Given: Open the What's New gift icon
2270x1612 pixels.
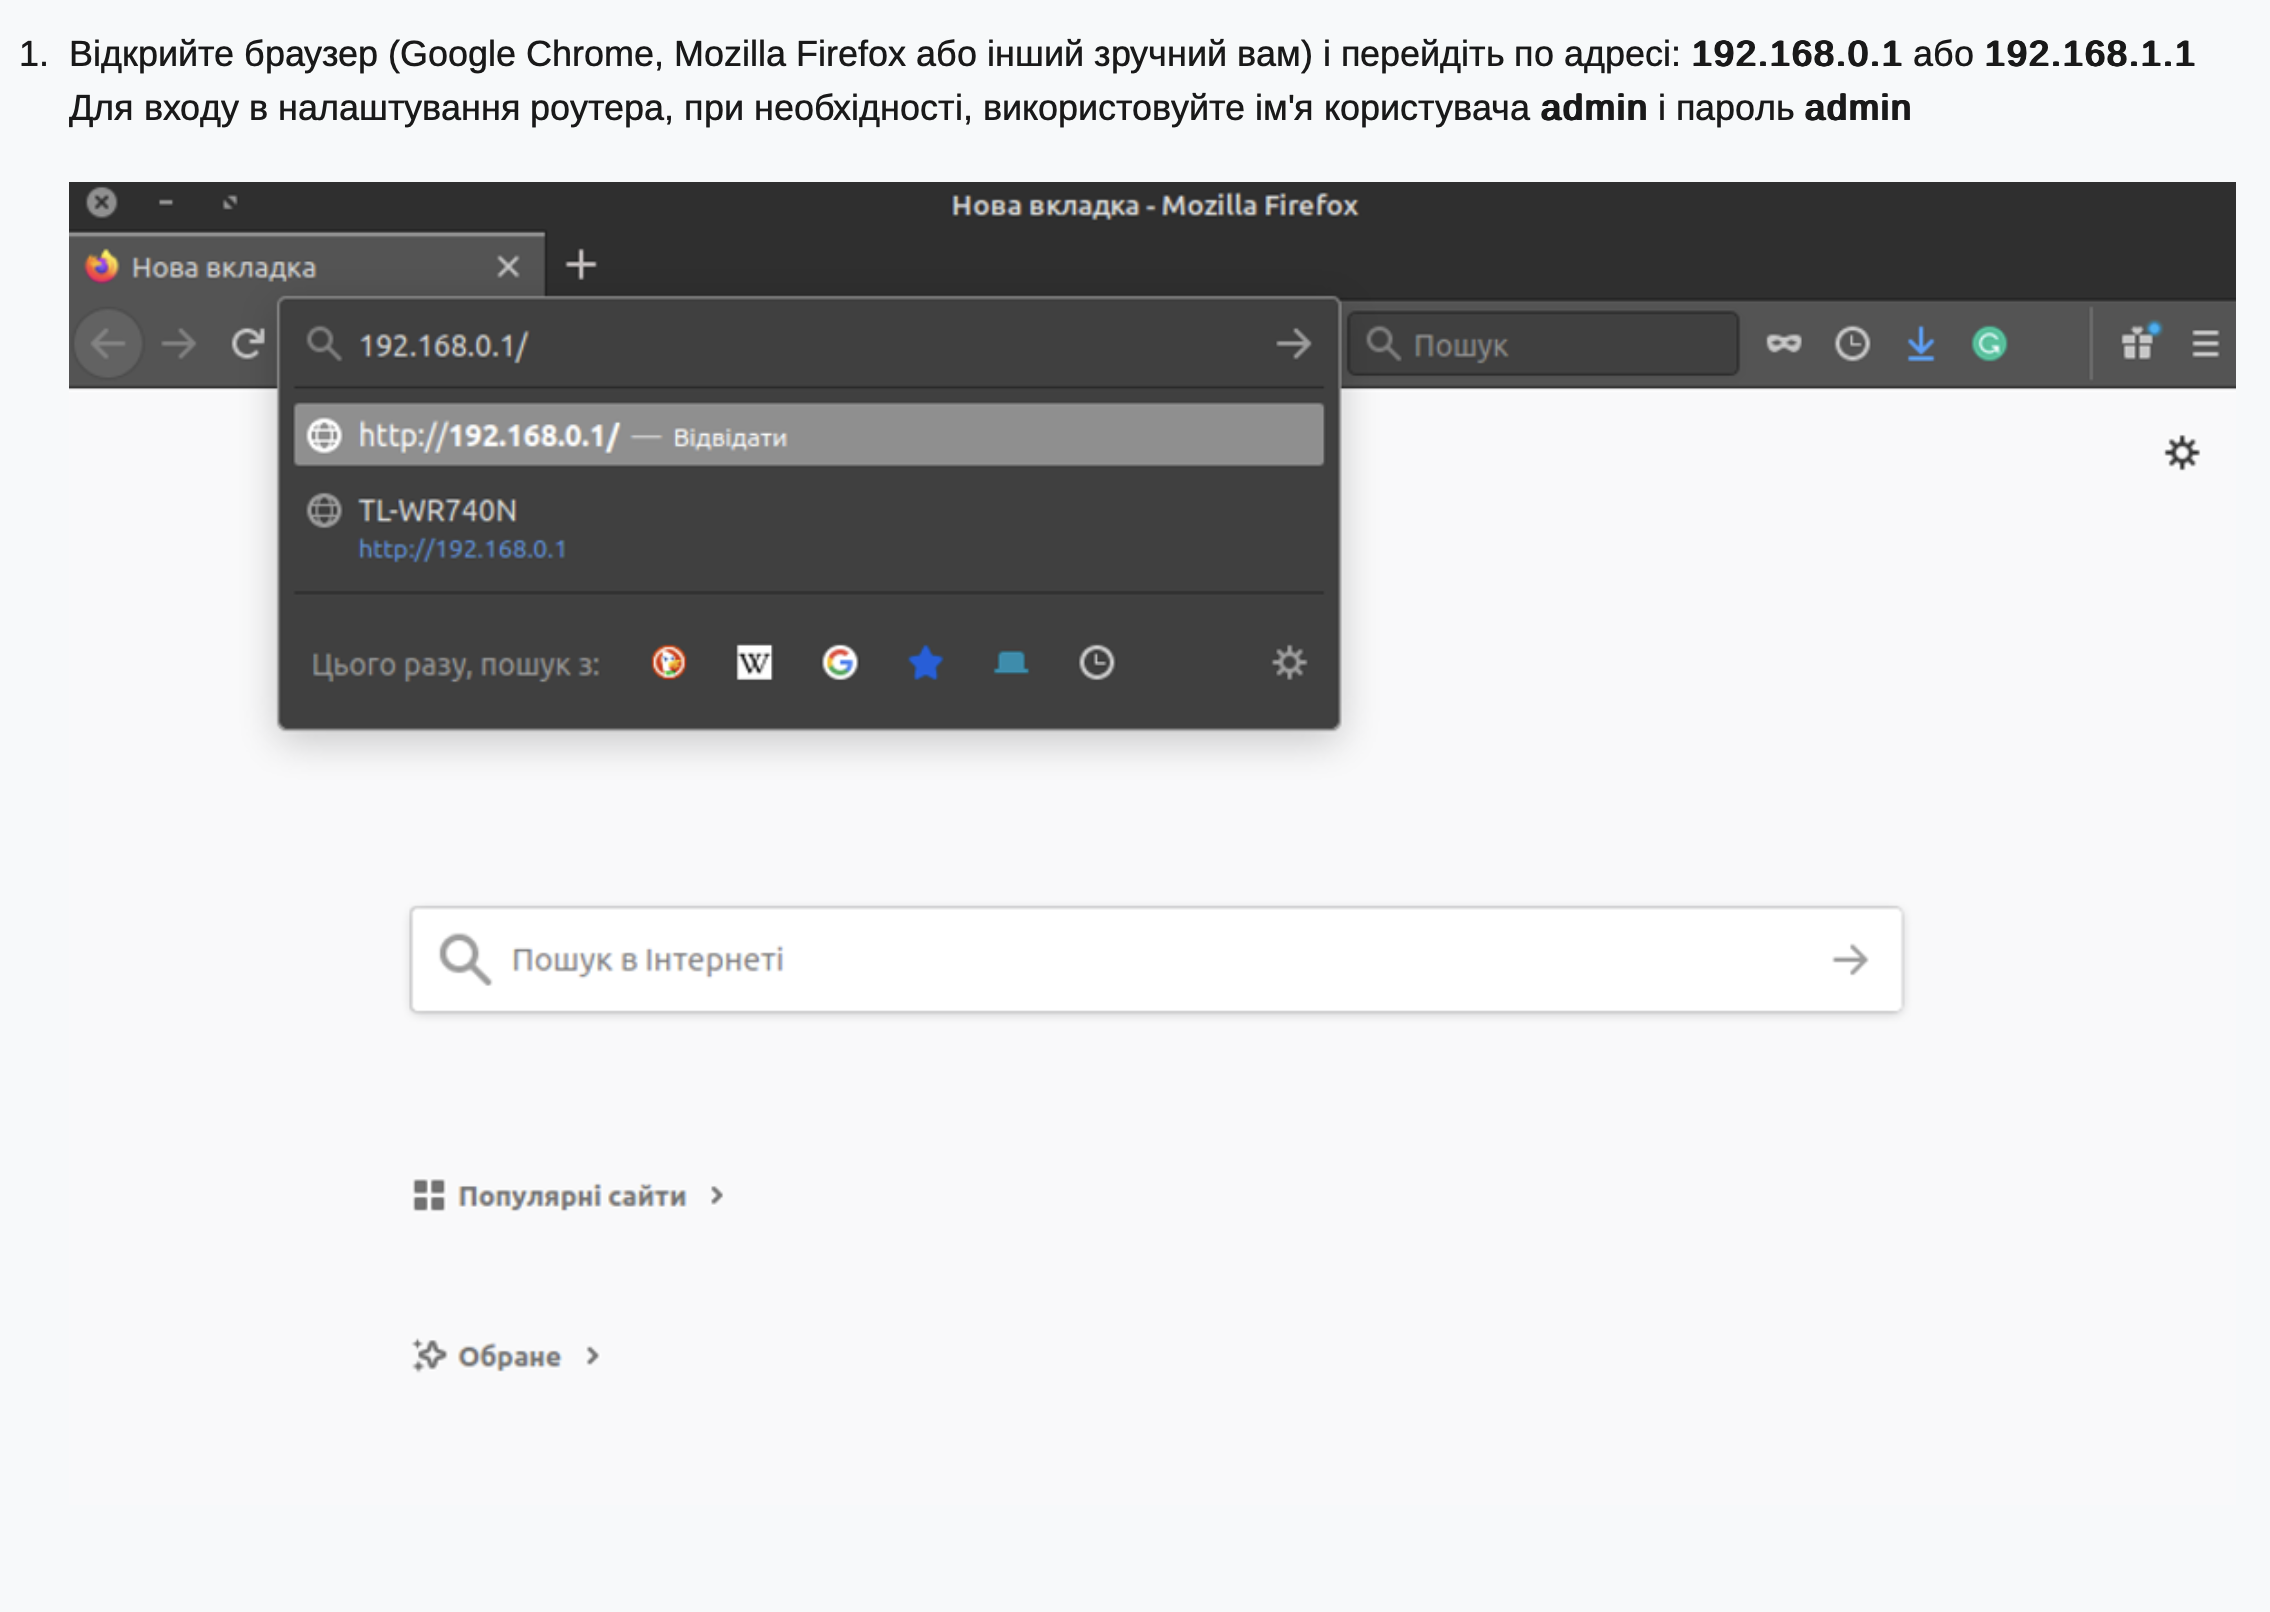Looking at the screenshot, I should [2138, 344].
